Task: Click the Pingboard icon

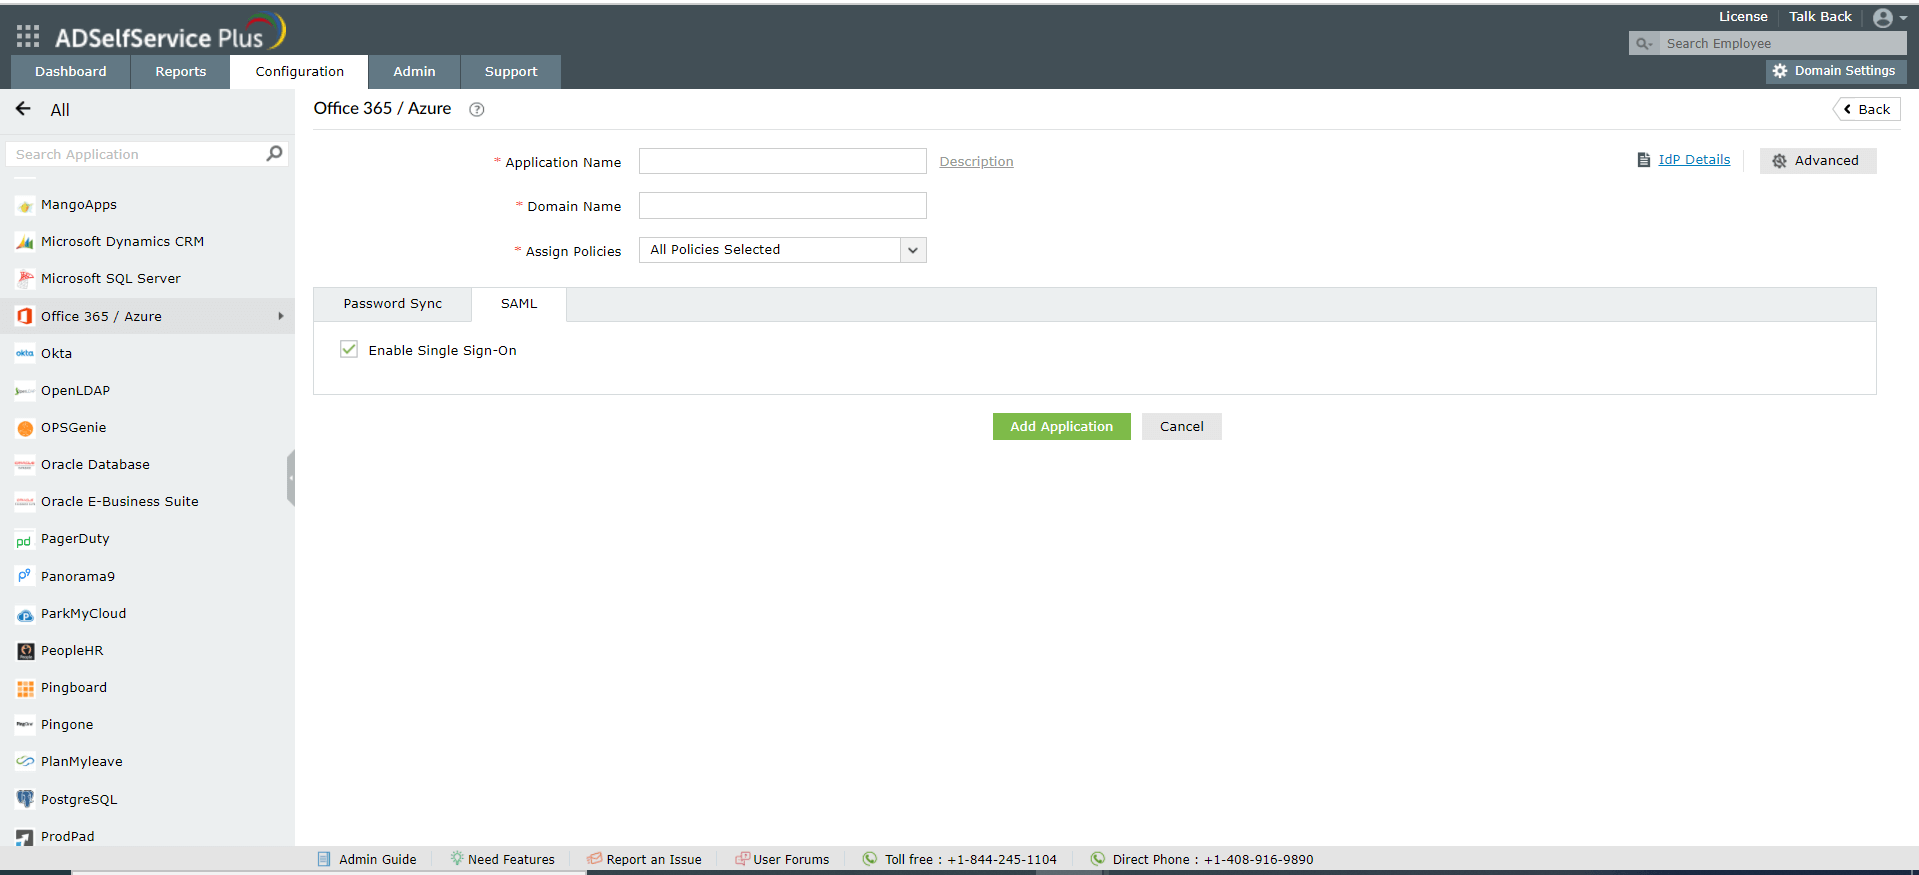Action: (x=25, y=688)
